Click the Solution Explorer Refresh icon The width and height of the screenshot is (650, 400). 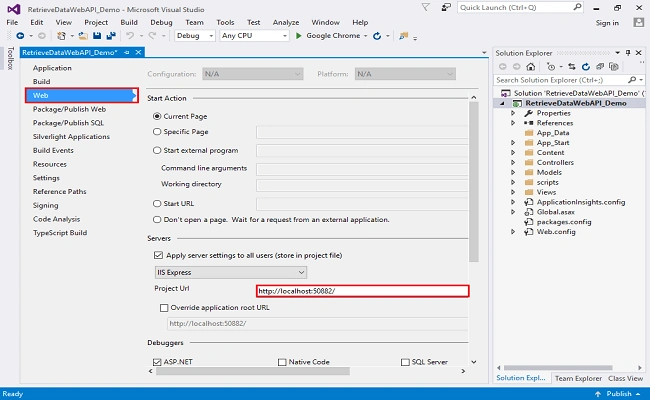(x=586, y=66)
